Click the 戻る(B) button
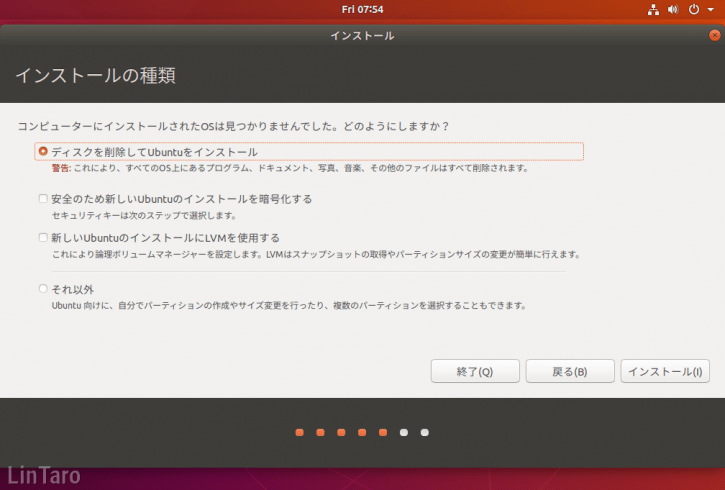 pos(570,371)
